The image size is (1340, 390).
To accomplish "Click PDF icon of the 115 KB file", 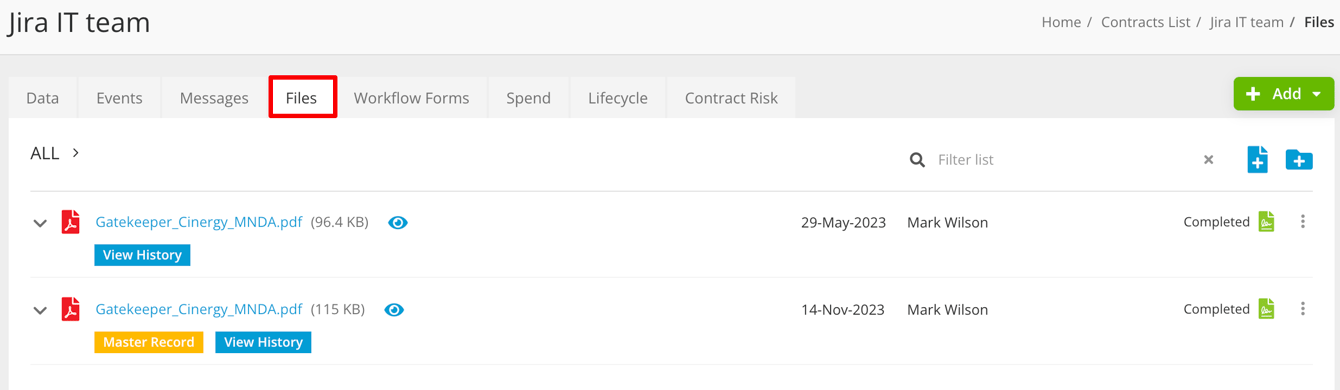I will [x=70, y=309].
